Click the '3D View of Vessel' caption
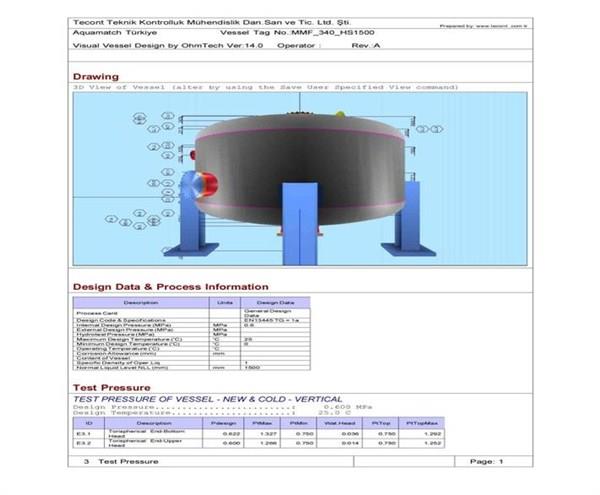 coord(266,87)
